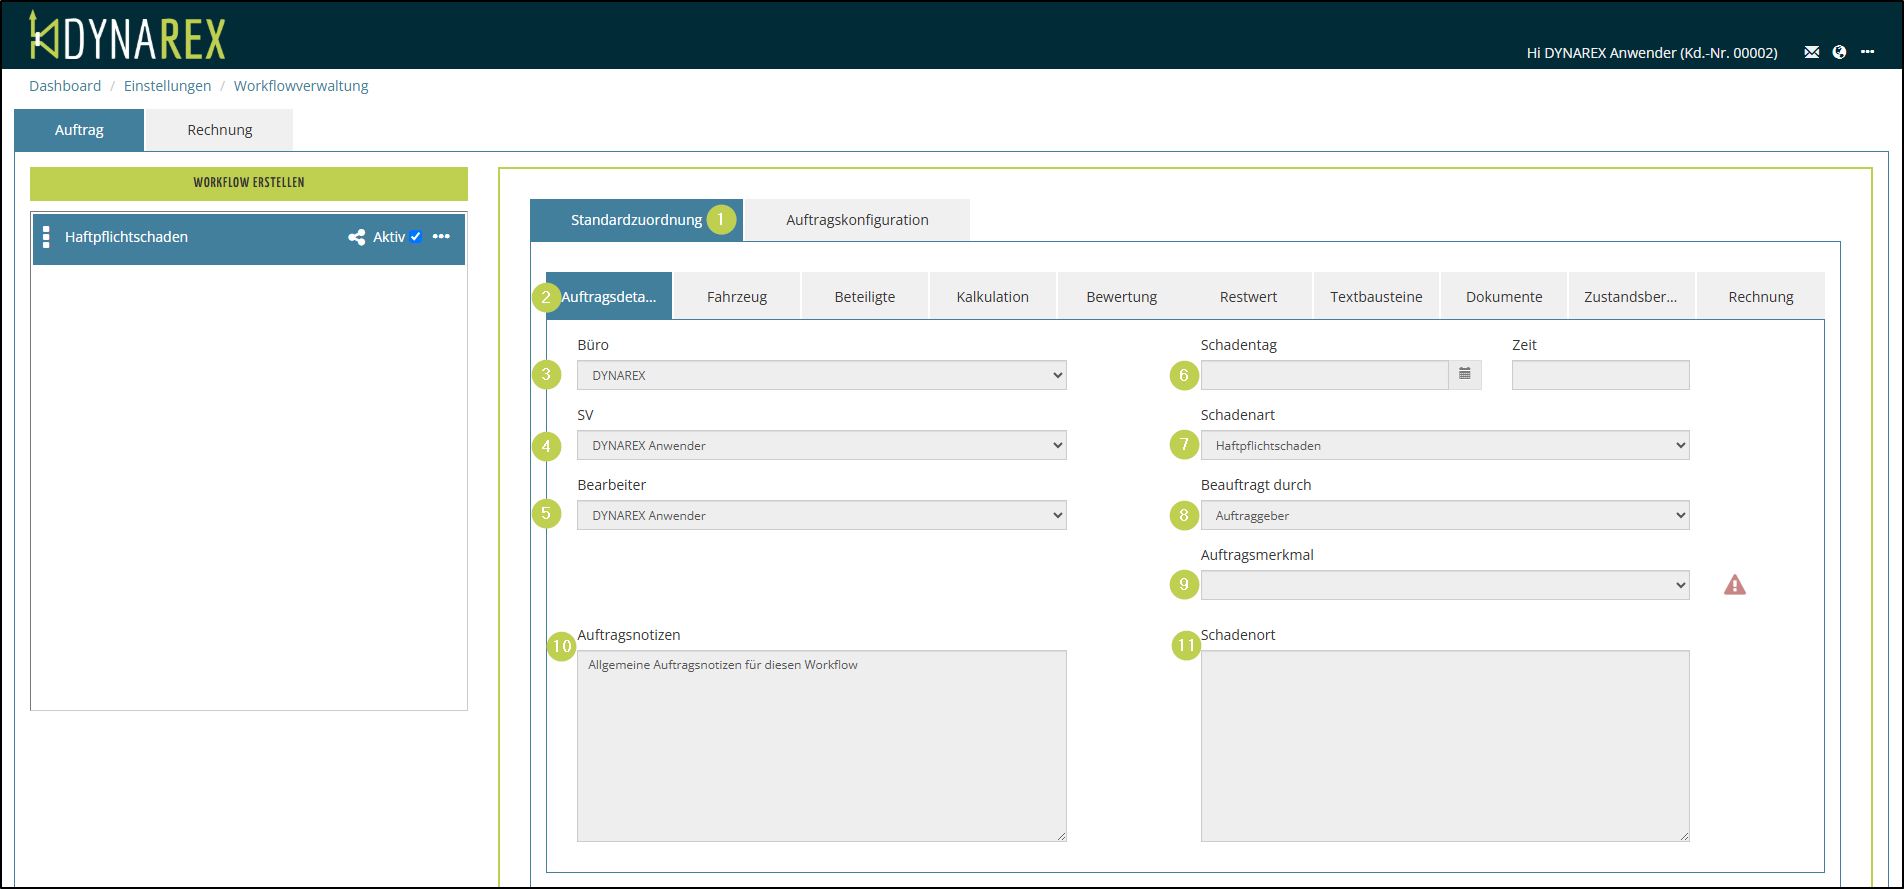The width and height of the screenshot is (1904, 889).
Task: Click into the Zeit input field
Action: [x=1600, y=375]
